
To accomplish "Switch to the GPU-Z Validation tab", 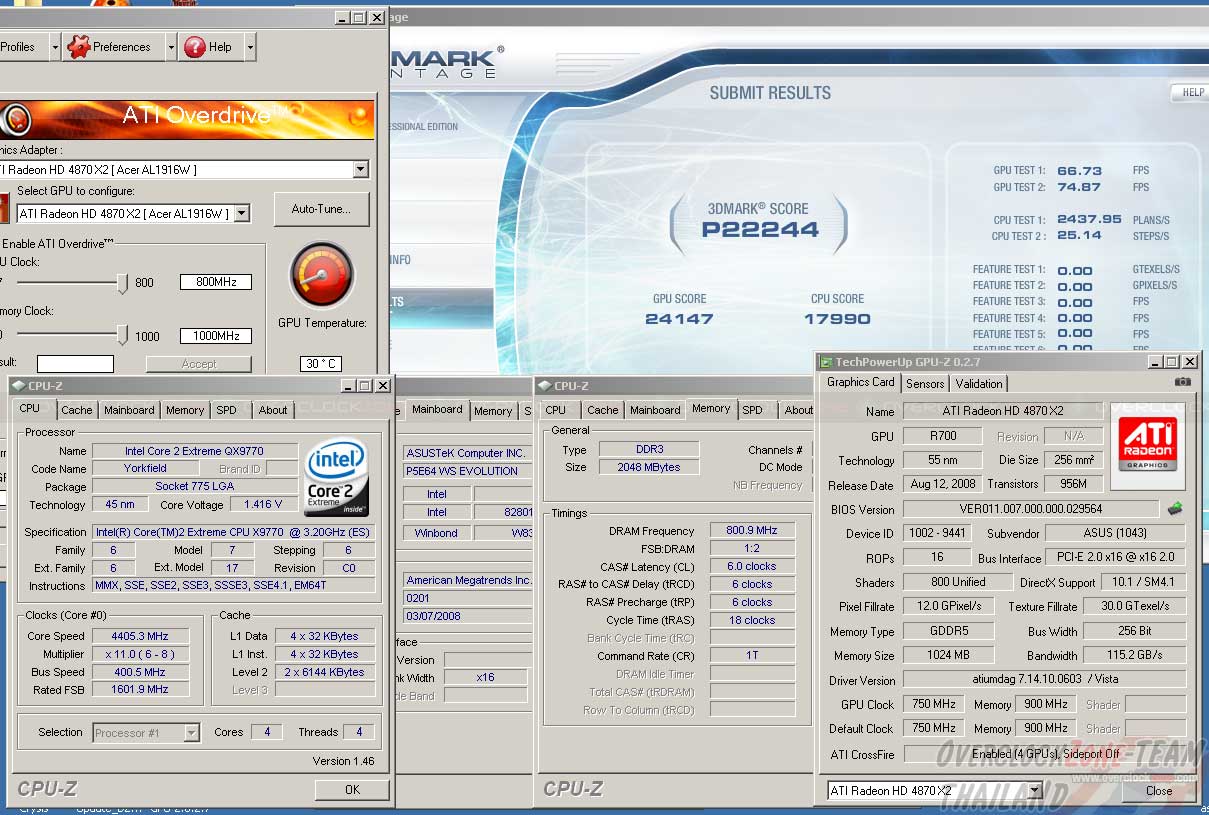I will [979, 383].
